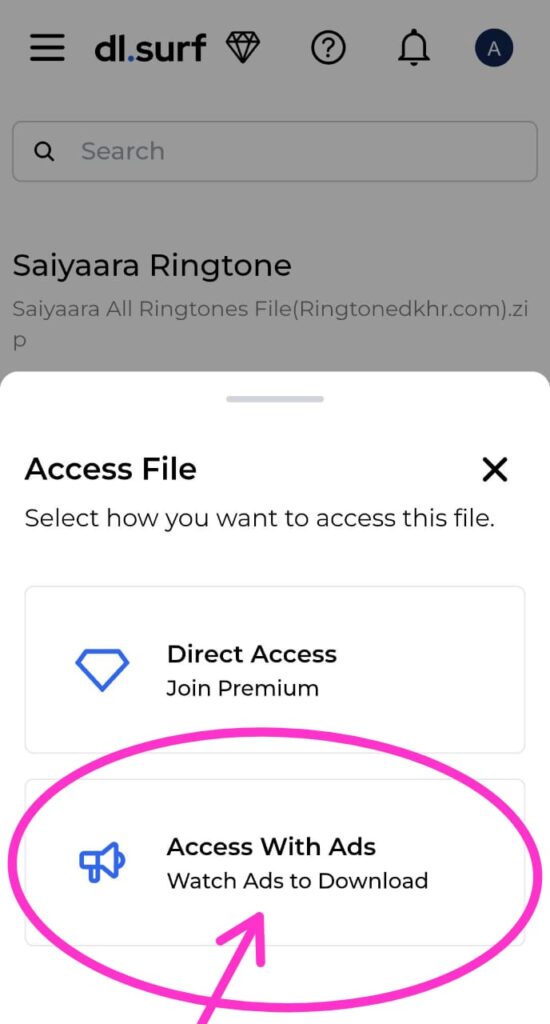Click the Access File heading
Screen dimensions: 550x1024
pos(110,469)
